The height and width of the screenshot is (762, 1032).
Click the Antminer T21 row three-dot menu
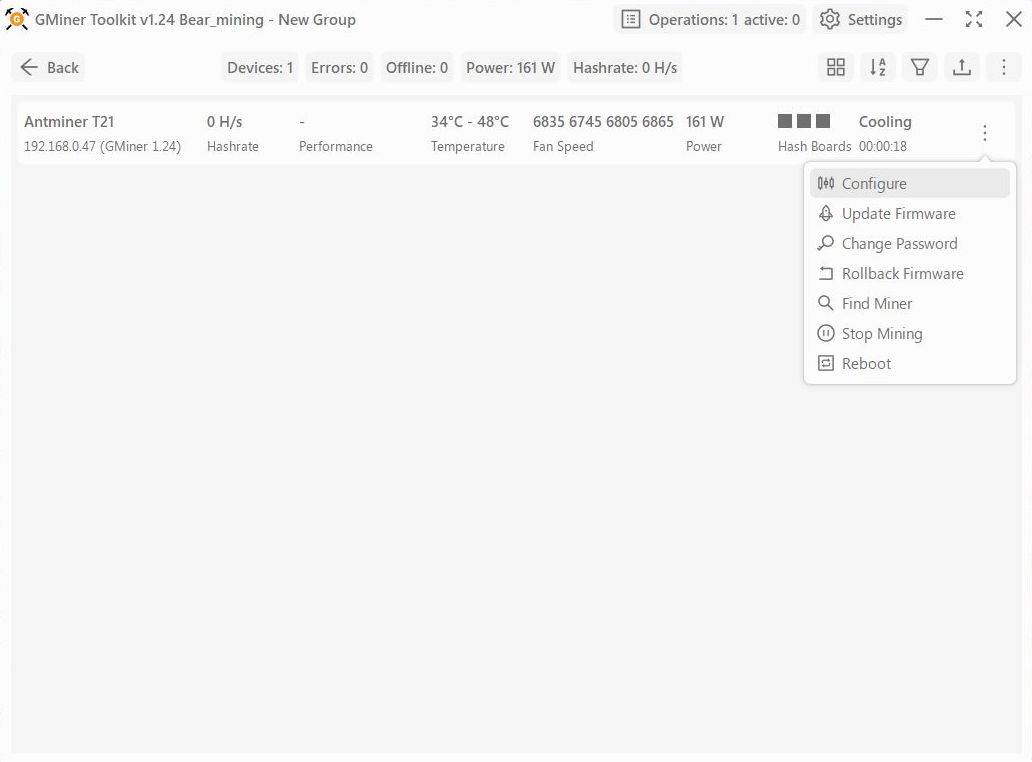coord(985,133)
